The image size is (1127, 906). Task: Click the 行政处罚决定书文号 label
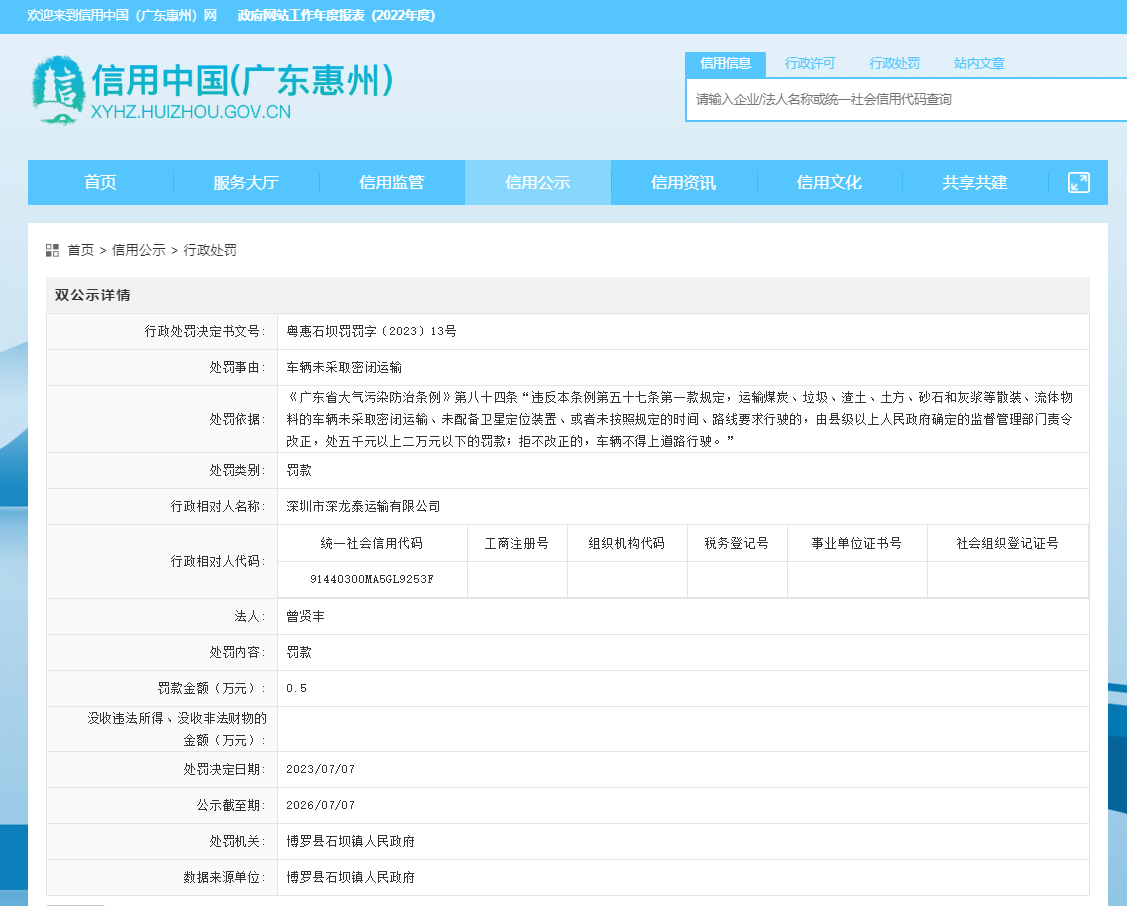tap(205, 331)
